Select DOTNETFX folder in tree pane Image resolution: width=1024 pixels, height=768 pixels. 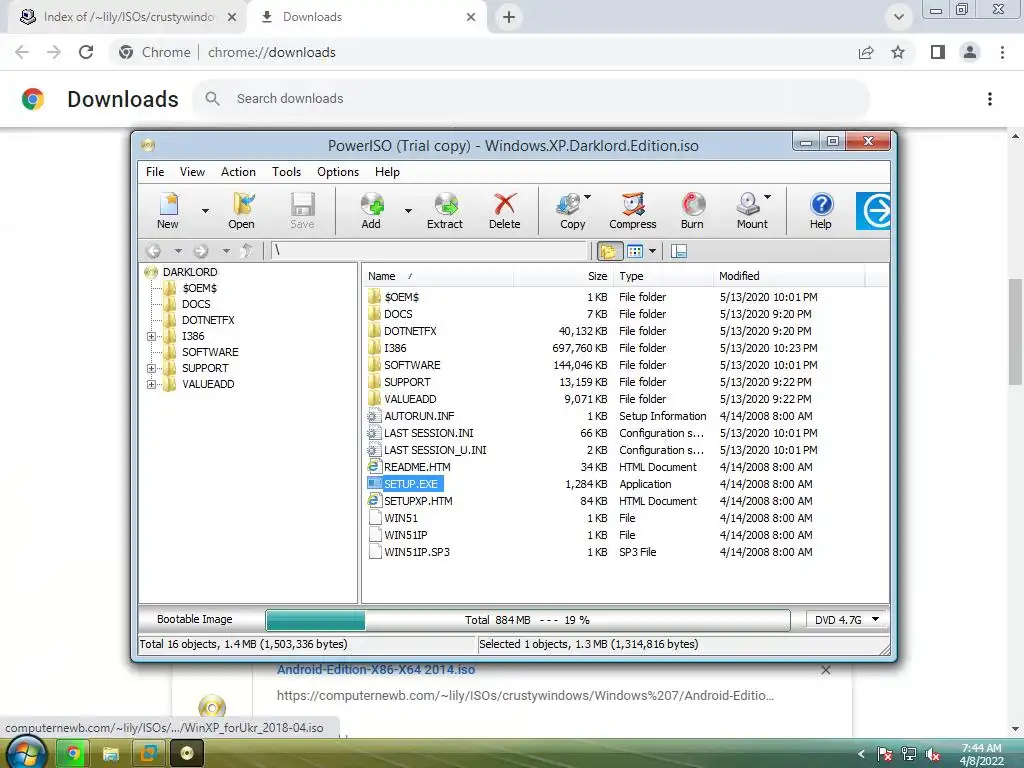(208, 320)
